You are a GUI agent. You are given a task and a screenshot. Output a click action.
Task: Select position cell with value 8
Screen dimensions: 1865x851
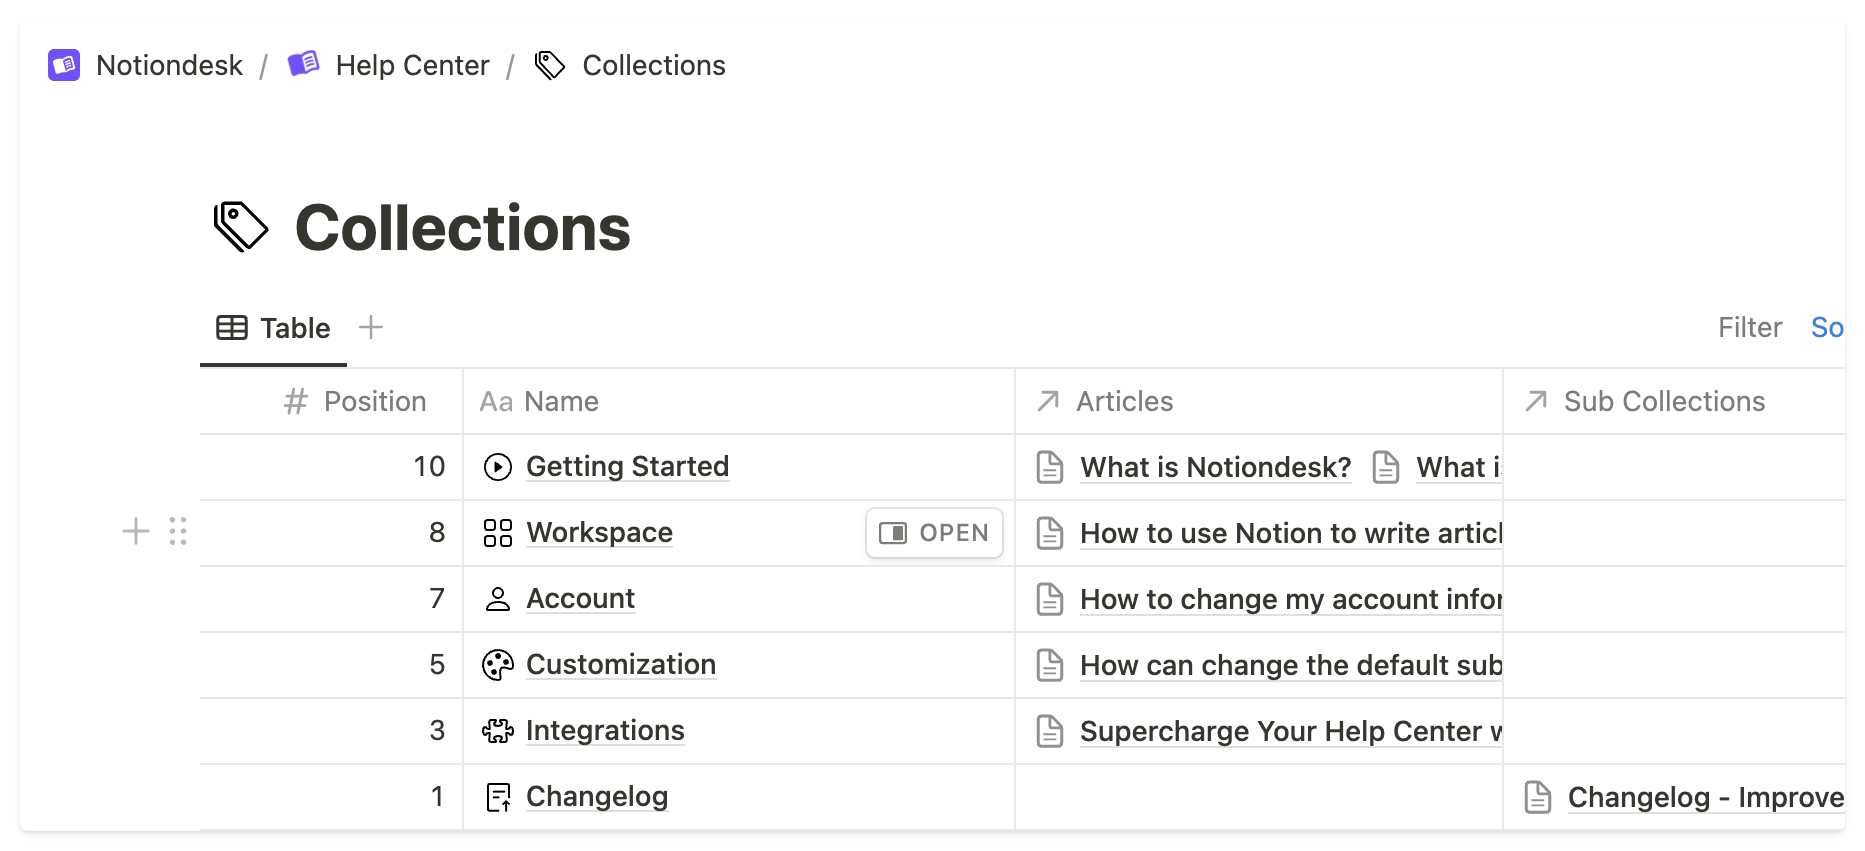click(331, 533)
